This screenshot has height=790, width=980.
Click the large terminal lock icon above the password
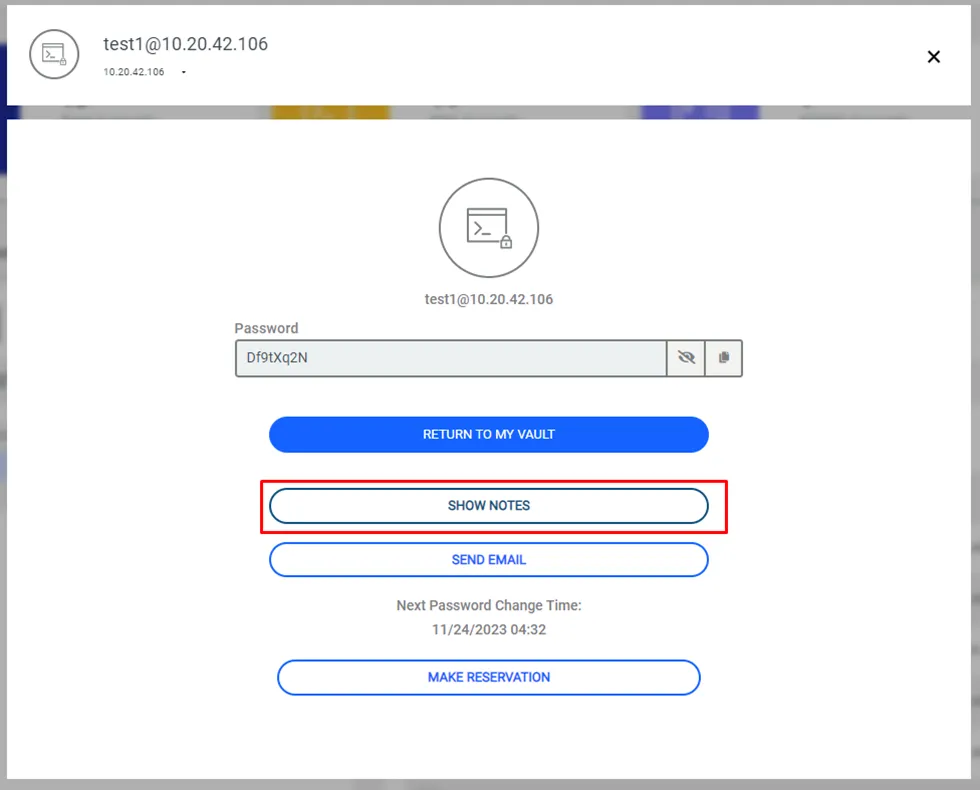point(489,228)
